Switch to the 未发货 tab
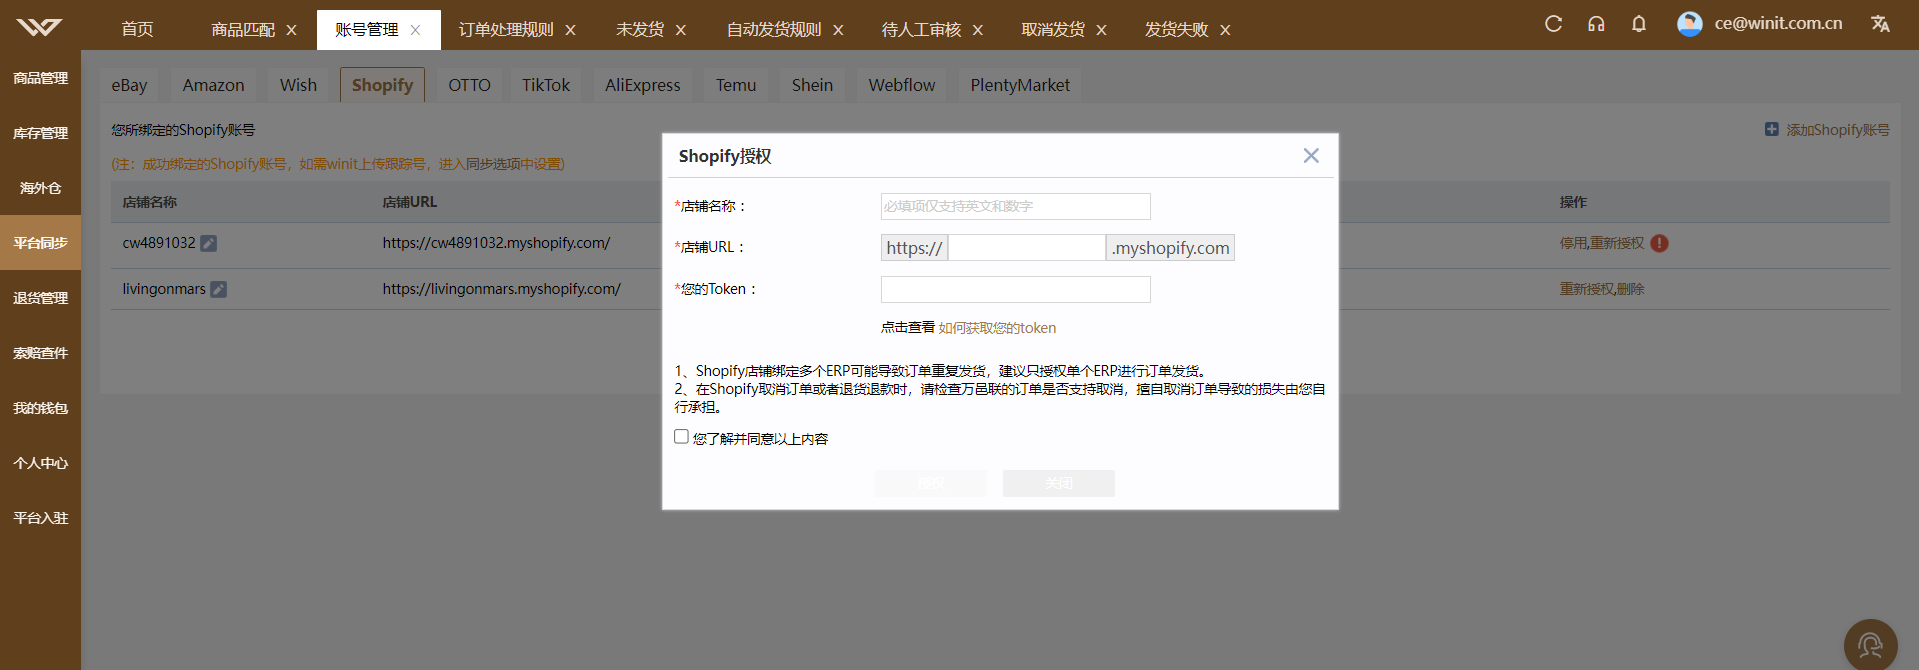The image size is (1919, 670). coord(640,30)
